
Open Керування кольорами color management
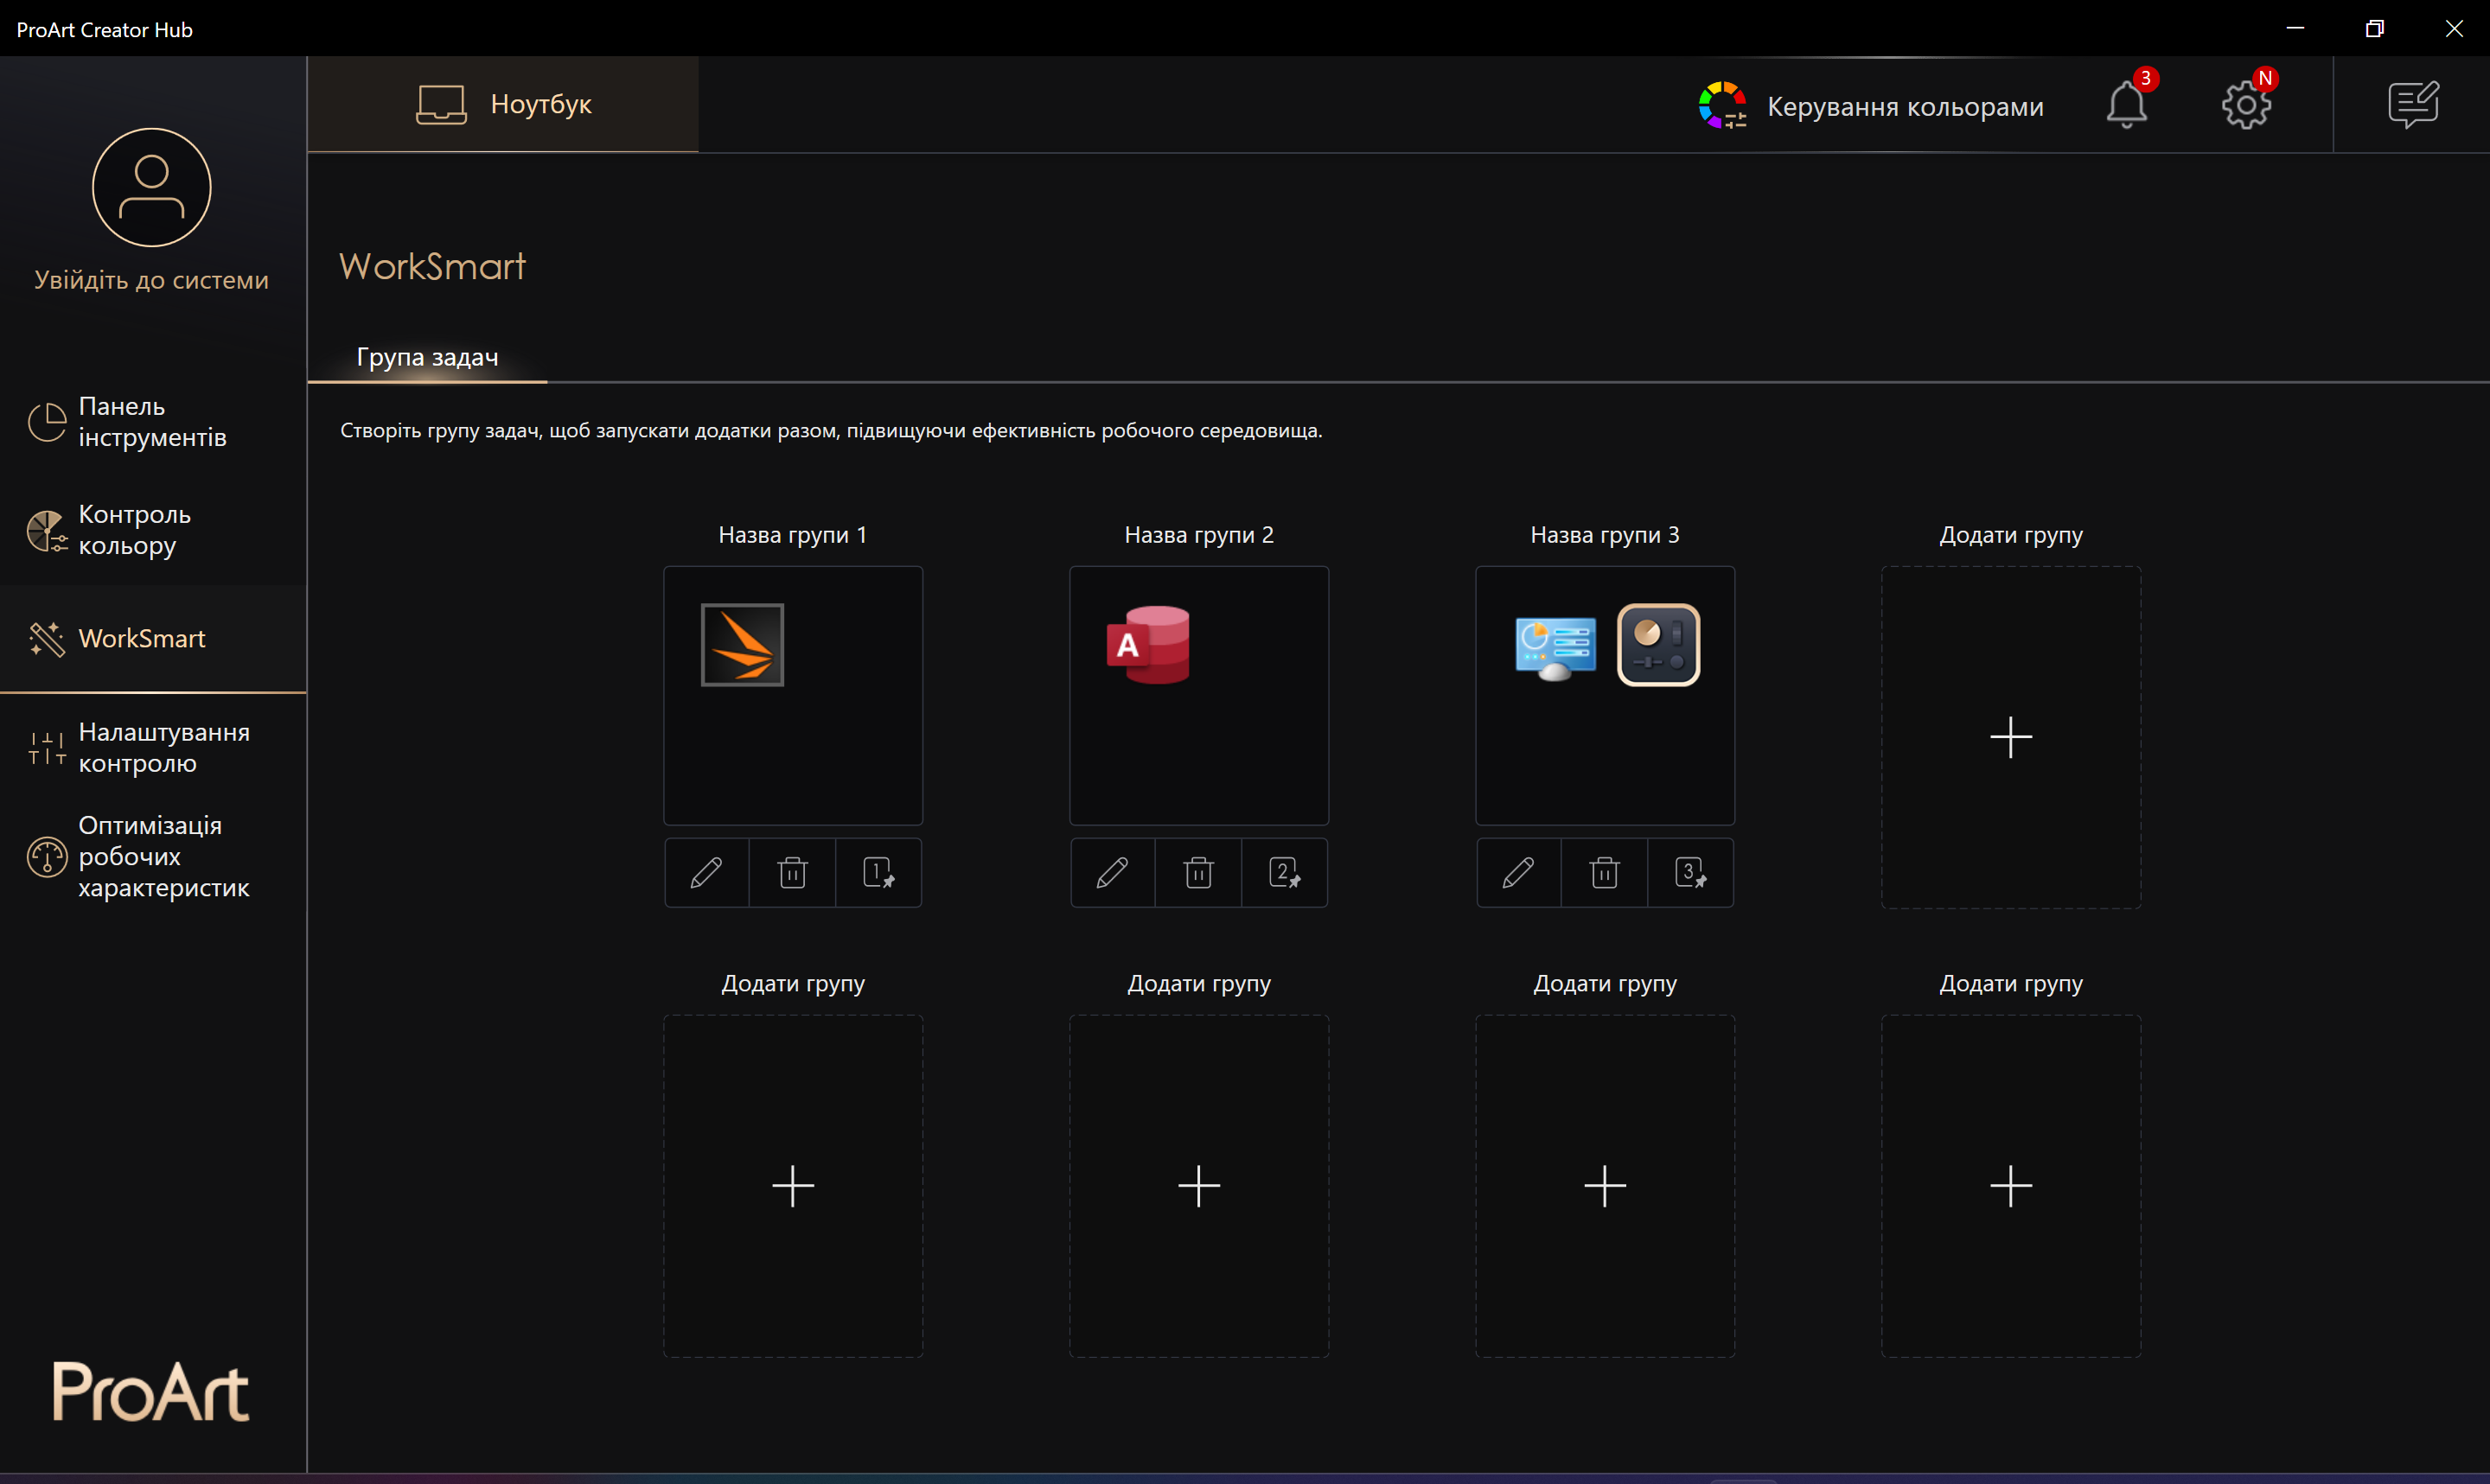click(1871, 106)
